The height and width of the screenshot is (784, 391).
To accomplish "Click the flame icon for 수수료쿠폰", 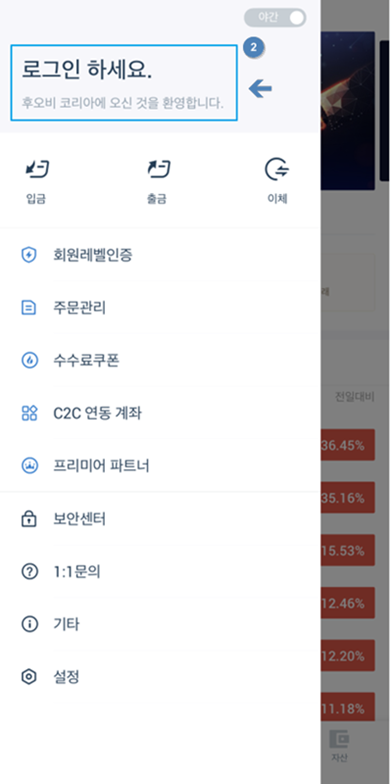I will 29,360.
